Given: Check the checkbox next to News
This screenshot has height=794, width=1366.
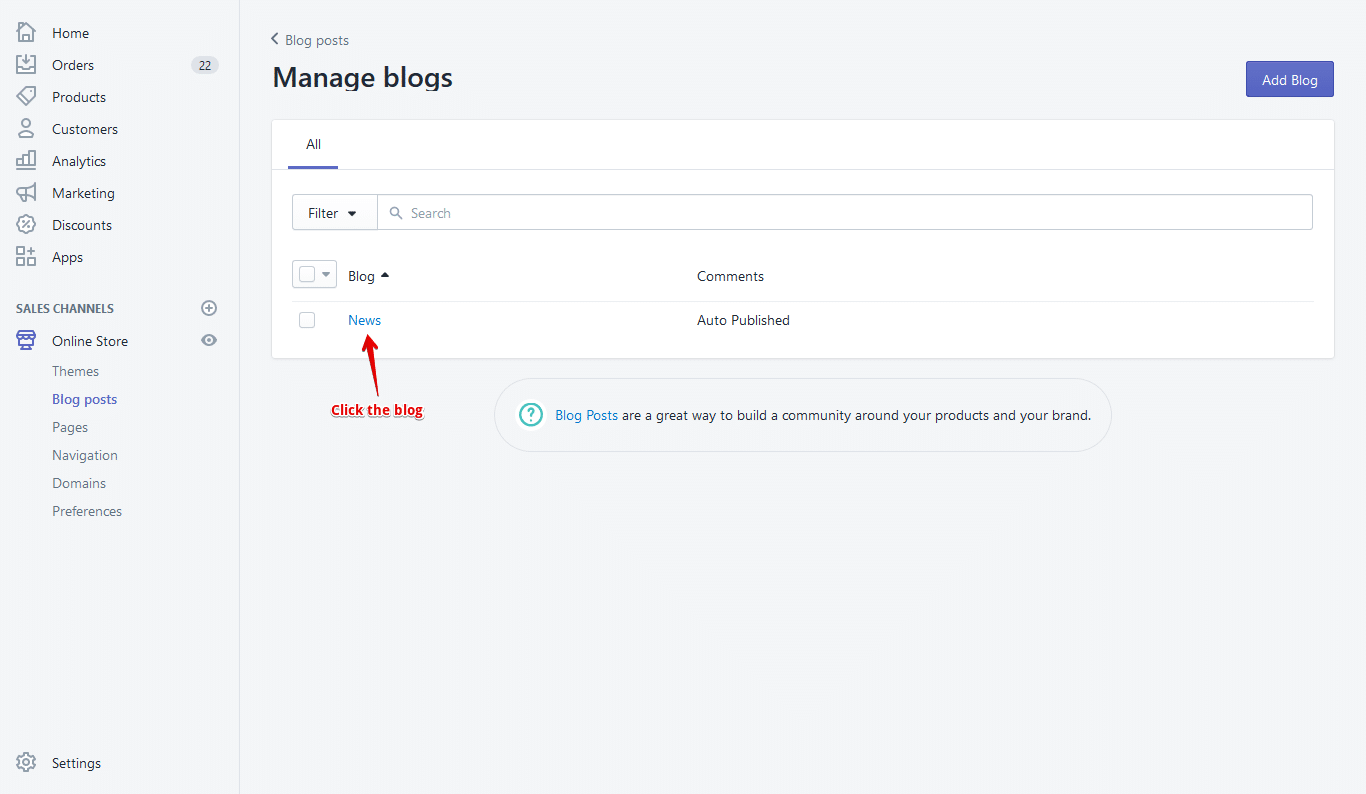Looking at the screenshot, I should [x=307, y=319].
